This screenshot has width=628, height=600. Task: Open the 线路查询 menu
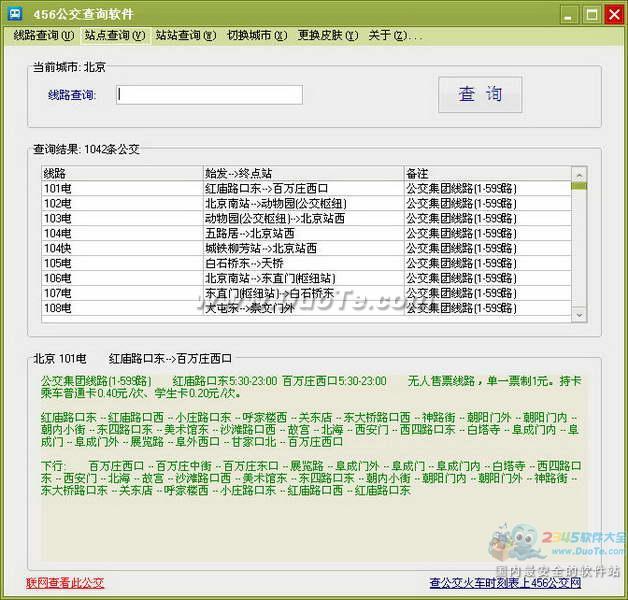[x=43, y=36]
